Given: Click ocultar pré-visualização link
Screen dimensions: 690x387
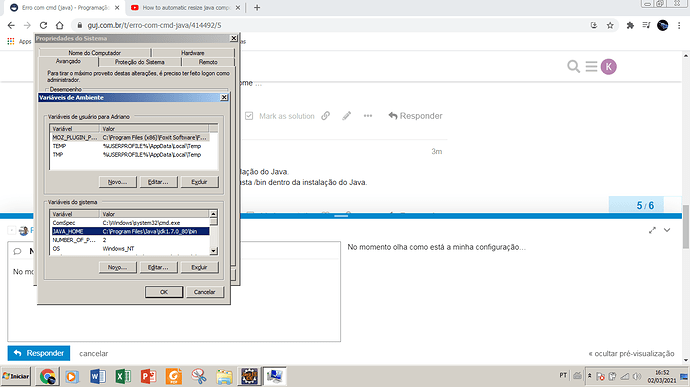Looking at the screenshot, I should 631,354.
